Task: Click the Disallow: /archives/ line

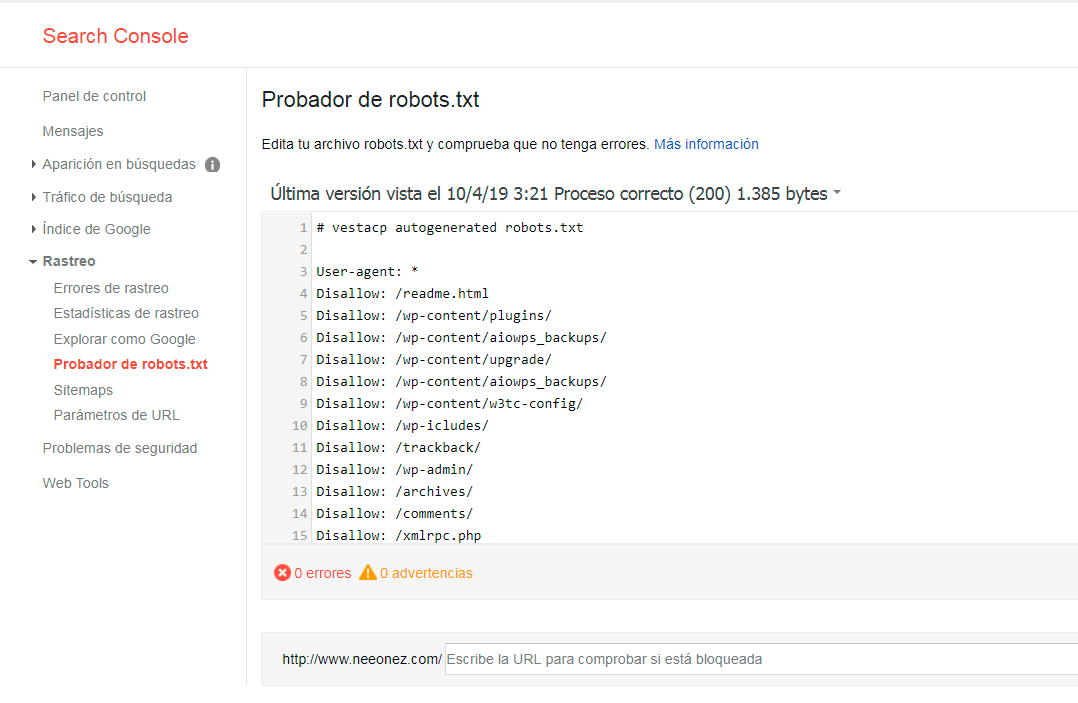Action: [x=395, y=491]
